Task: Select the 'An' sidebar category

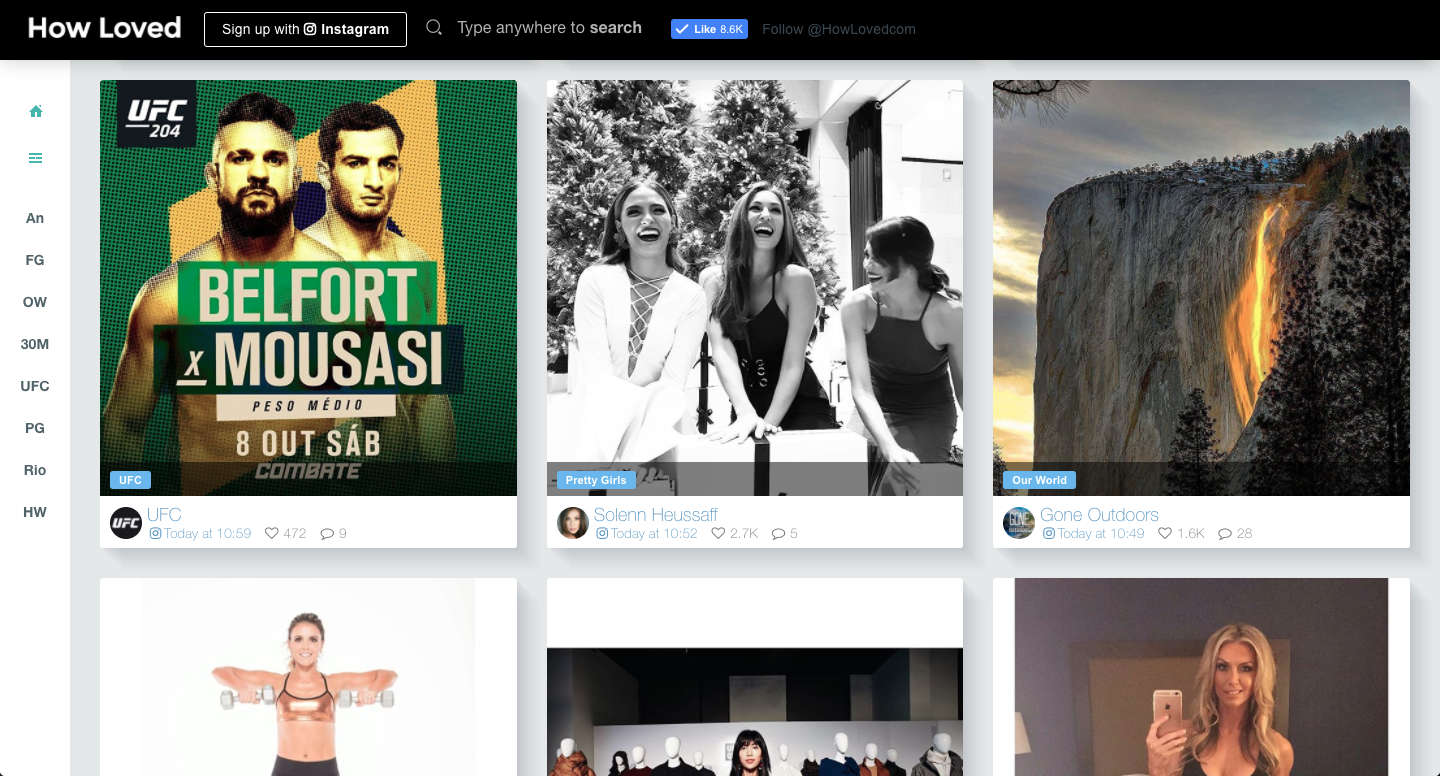Action: [35, 218]
